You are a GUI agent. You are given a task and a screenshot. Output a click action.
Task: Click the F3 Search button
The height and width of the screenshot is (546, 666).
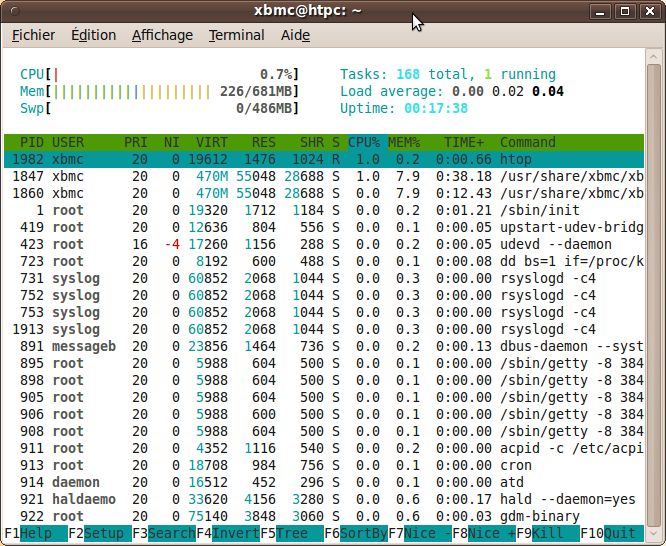[x=164, y=533]
